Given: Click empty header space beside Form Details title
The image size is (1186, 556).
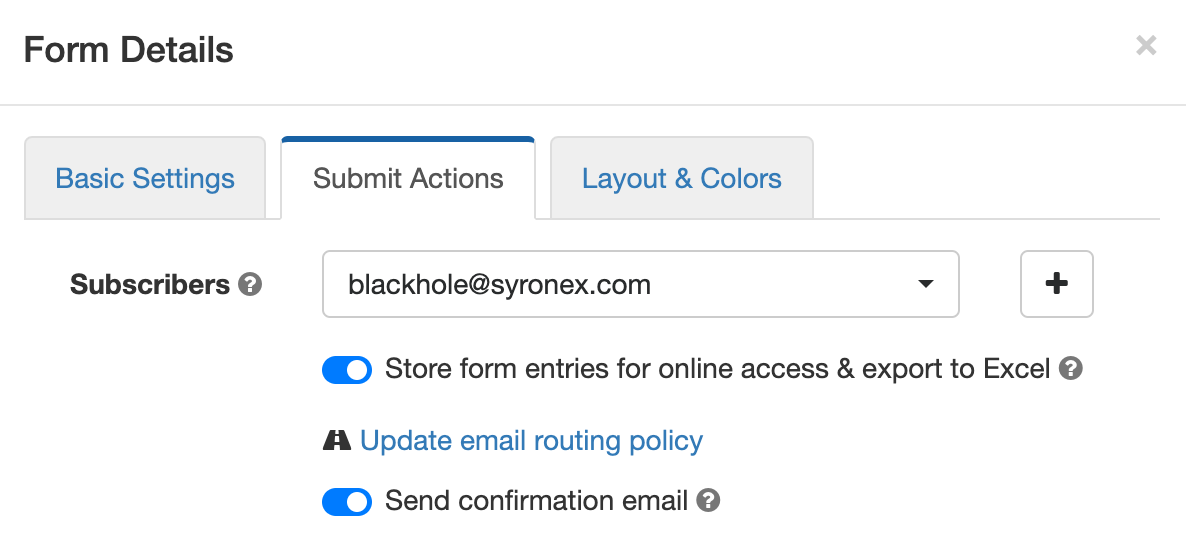Looking at the screenshot, I should 681,50.
